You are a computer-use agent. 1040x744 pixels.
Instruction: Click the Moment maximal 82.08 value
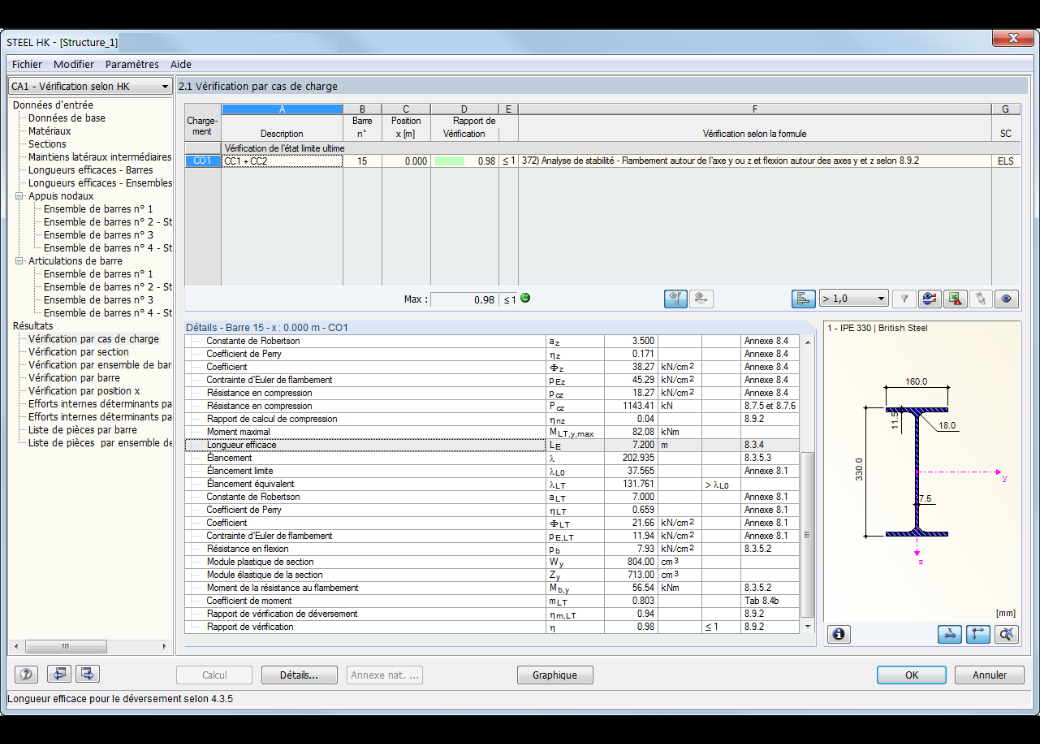(631, 432)
